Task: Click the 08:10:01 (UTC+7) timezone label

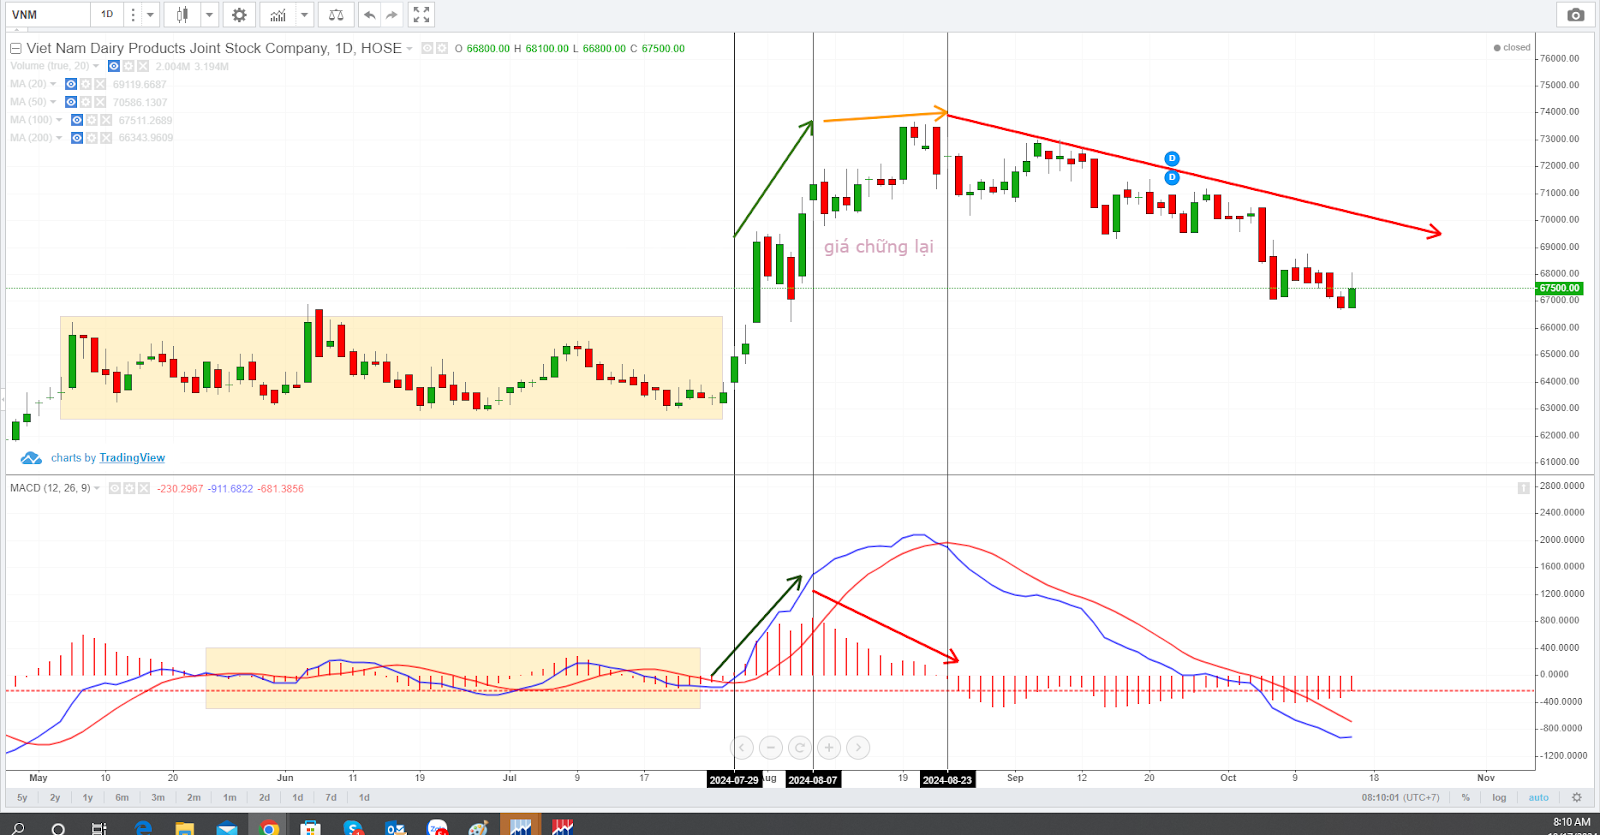Action: [x=1400, y=798]
